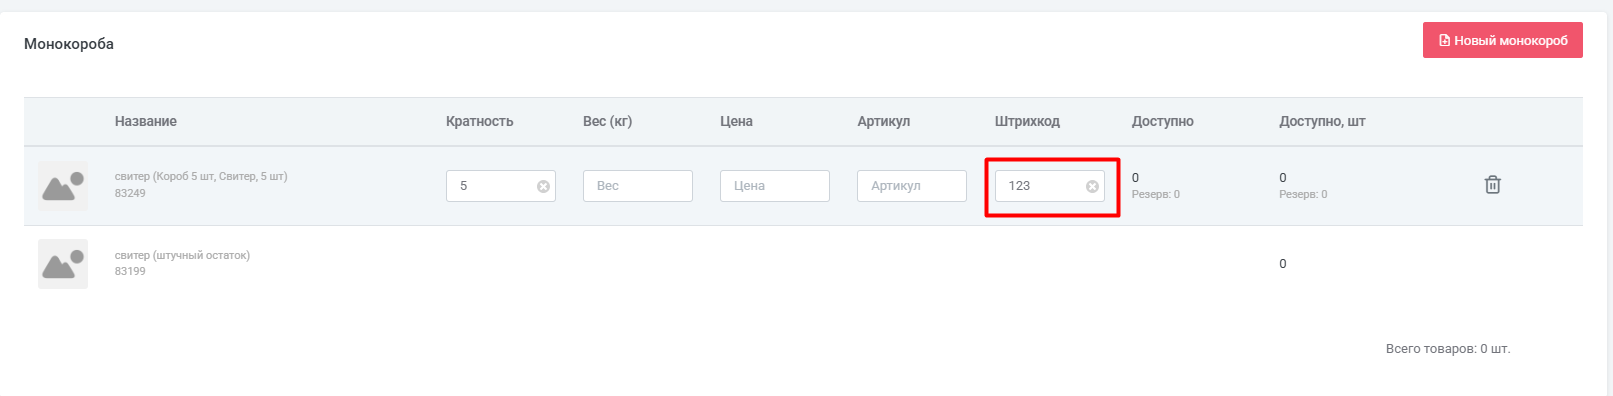The height and width of the screenshot is (396, 1613).
Task: Clear the Штрихкод value using the x icon
Action: pos(1092,186)
